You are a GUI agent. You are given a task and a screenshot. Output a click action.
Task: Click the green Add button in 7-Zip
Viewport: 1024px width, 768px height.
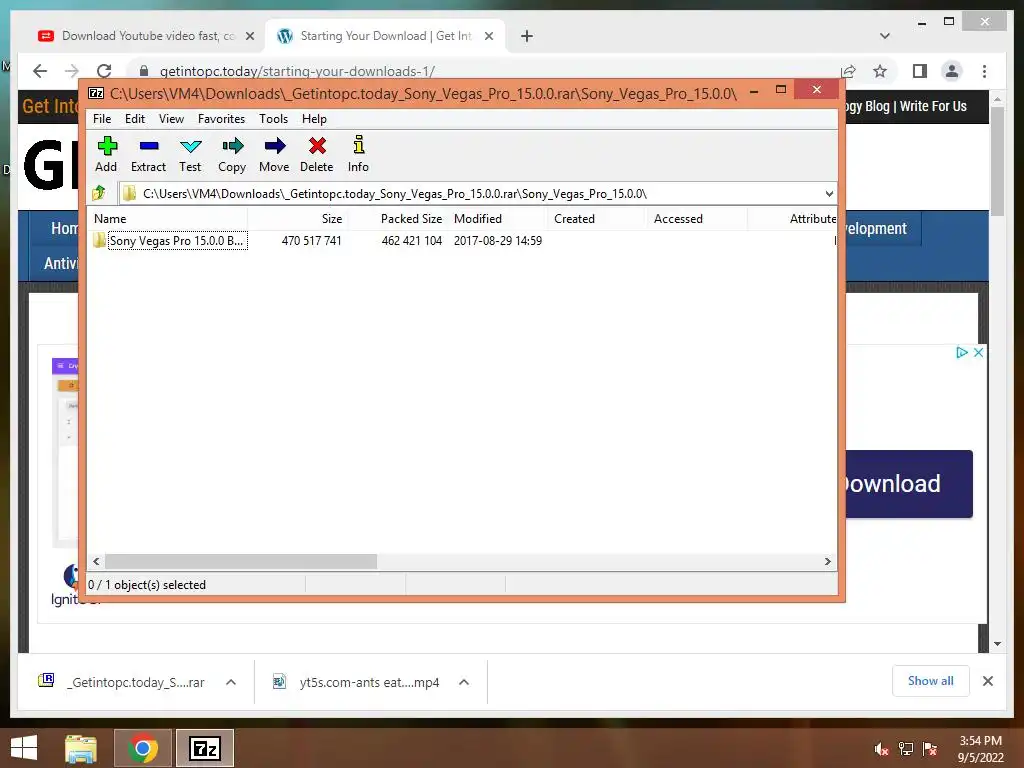click(106, 154)
